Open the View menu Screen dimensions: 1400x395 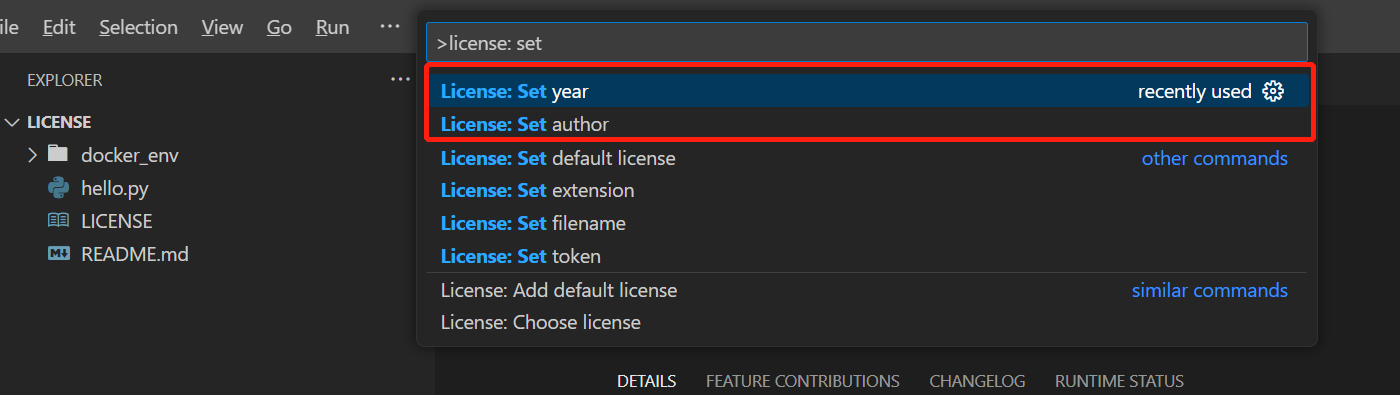coord(222,27)
